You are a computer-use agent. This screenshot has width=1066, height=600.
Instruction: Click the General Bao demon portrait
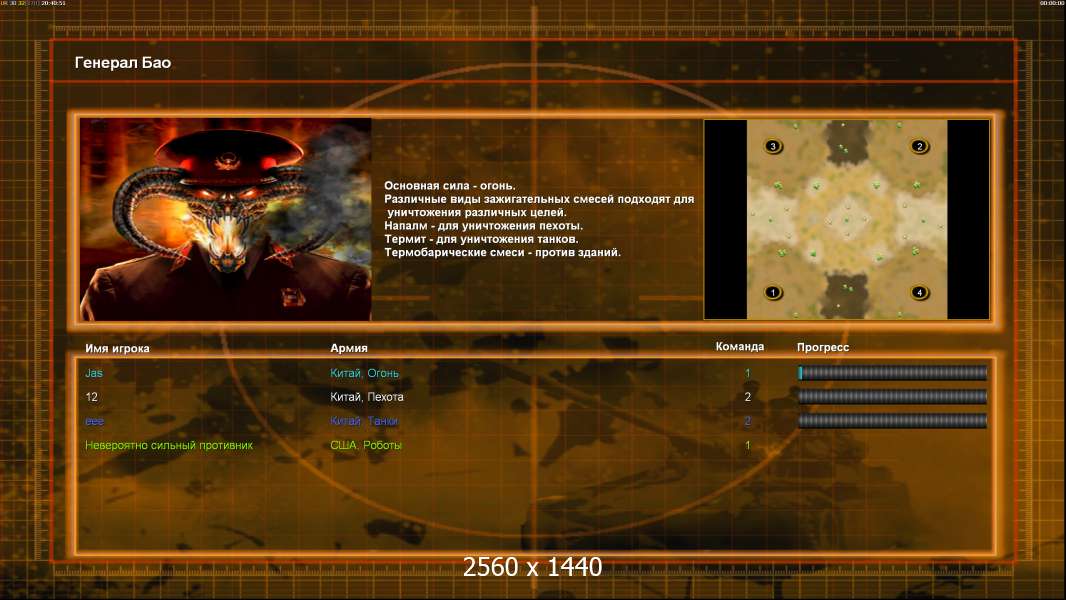[x=226, y=219]
